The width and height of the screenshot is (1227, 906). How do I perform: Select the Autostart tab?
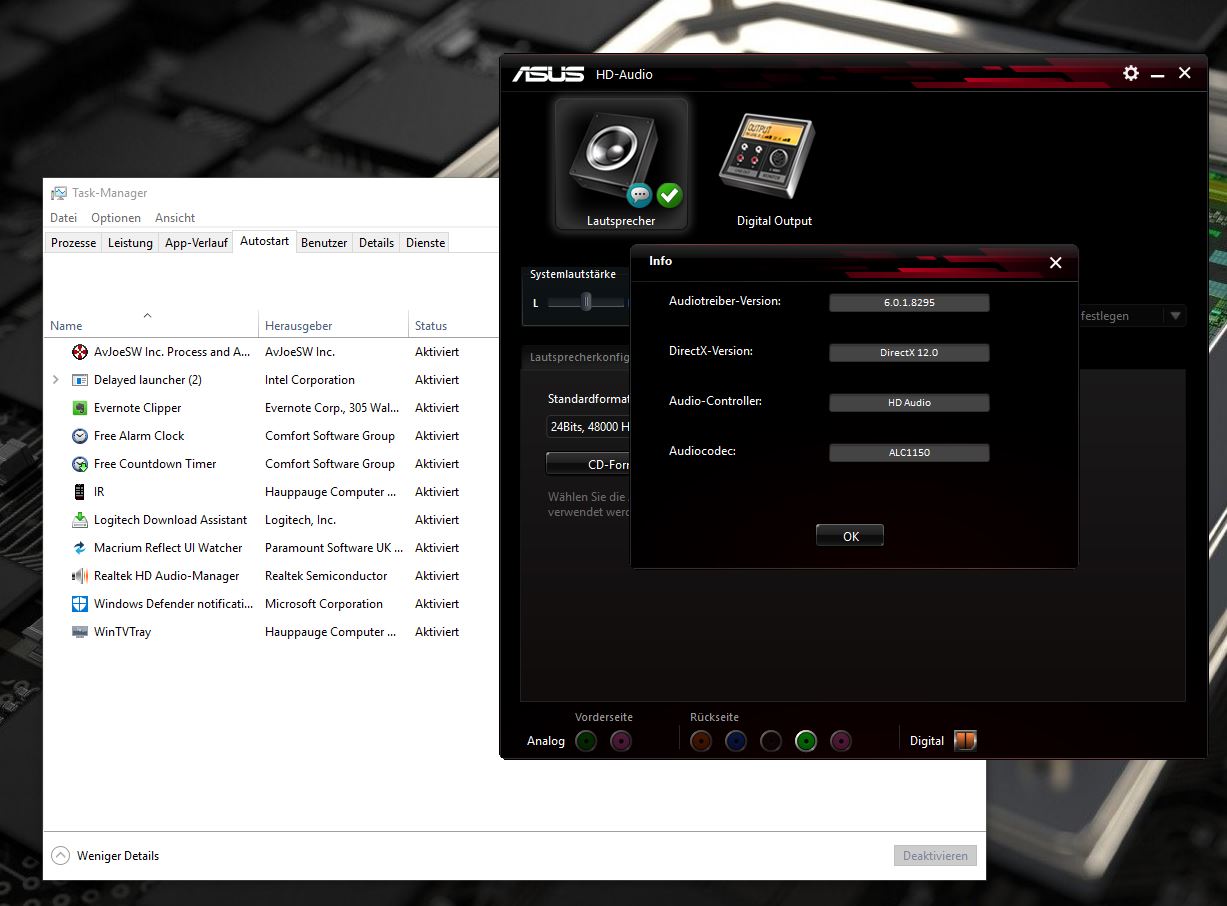click(265, 241)
